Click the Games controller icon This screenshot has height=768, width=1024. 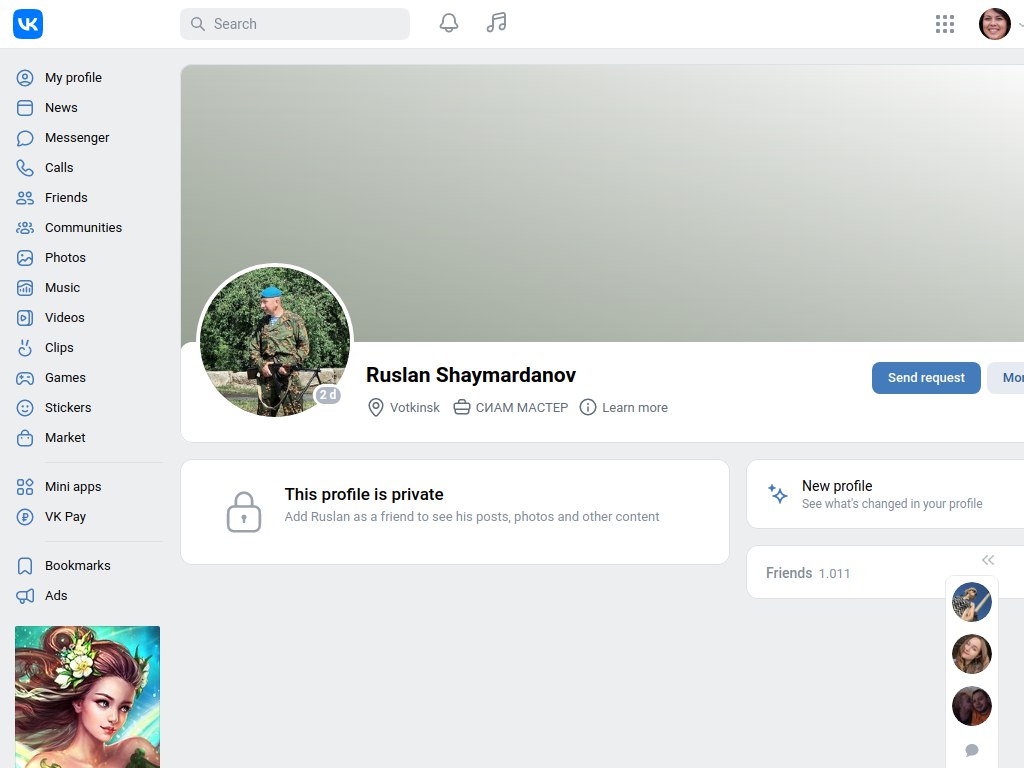pos(25,378)
